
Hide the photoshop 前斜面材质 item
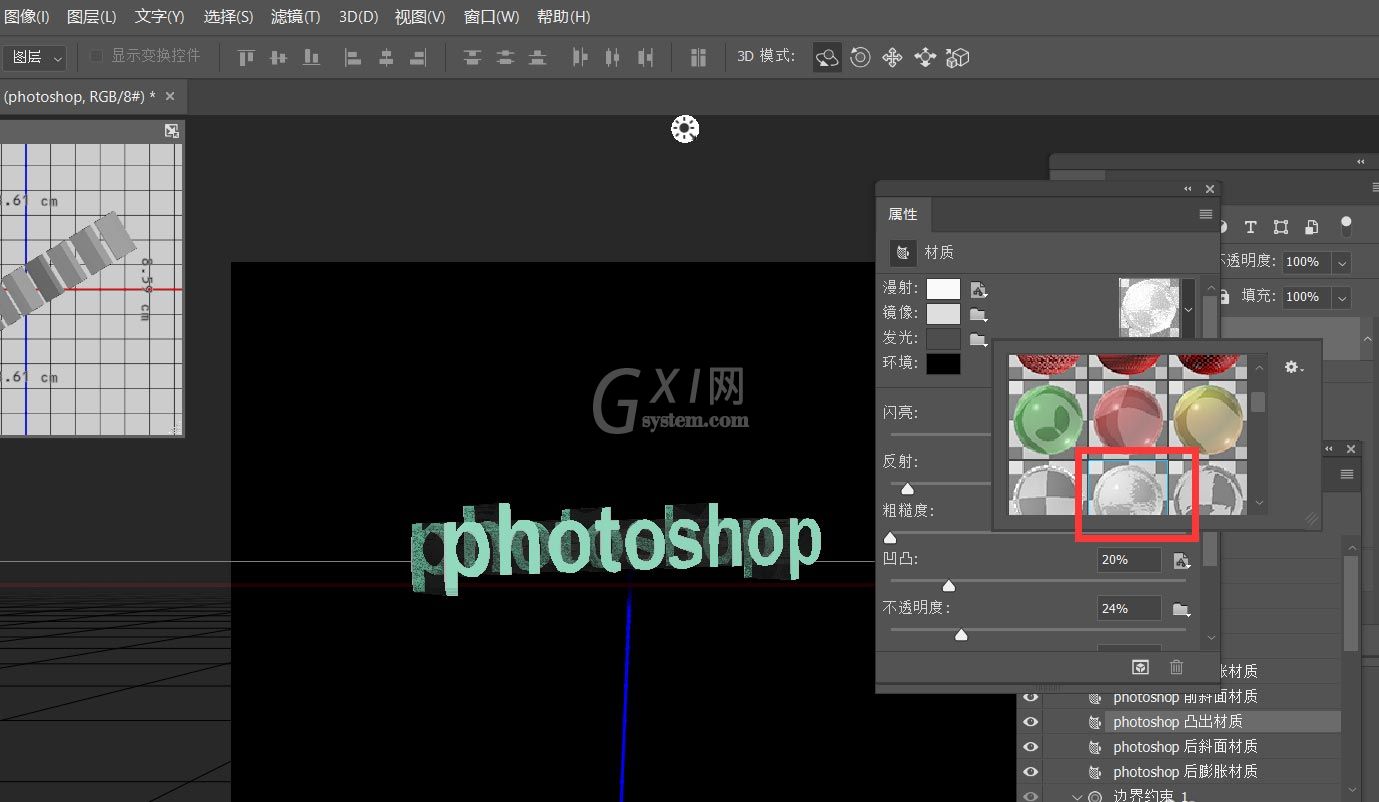(1030, 697)
